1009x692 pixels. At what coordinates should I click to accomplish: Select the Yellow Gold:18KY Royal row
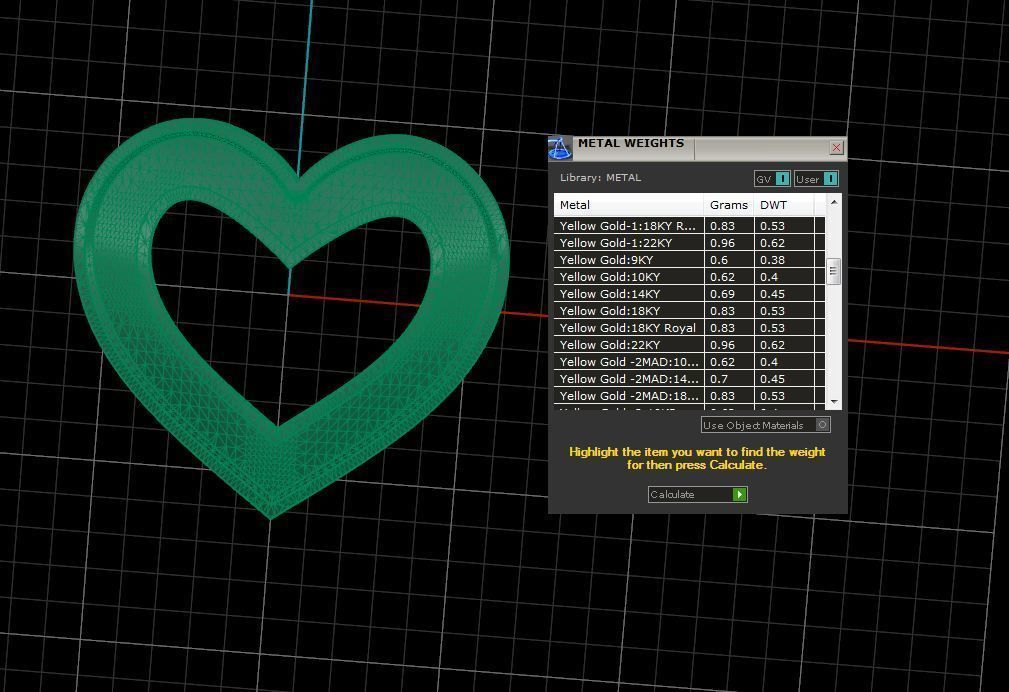[x=689, y=328]
